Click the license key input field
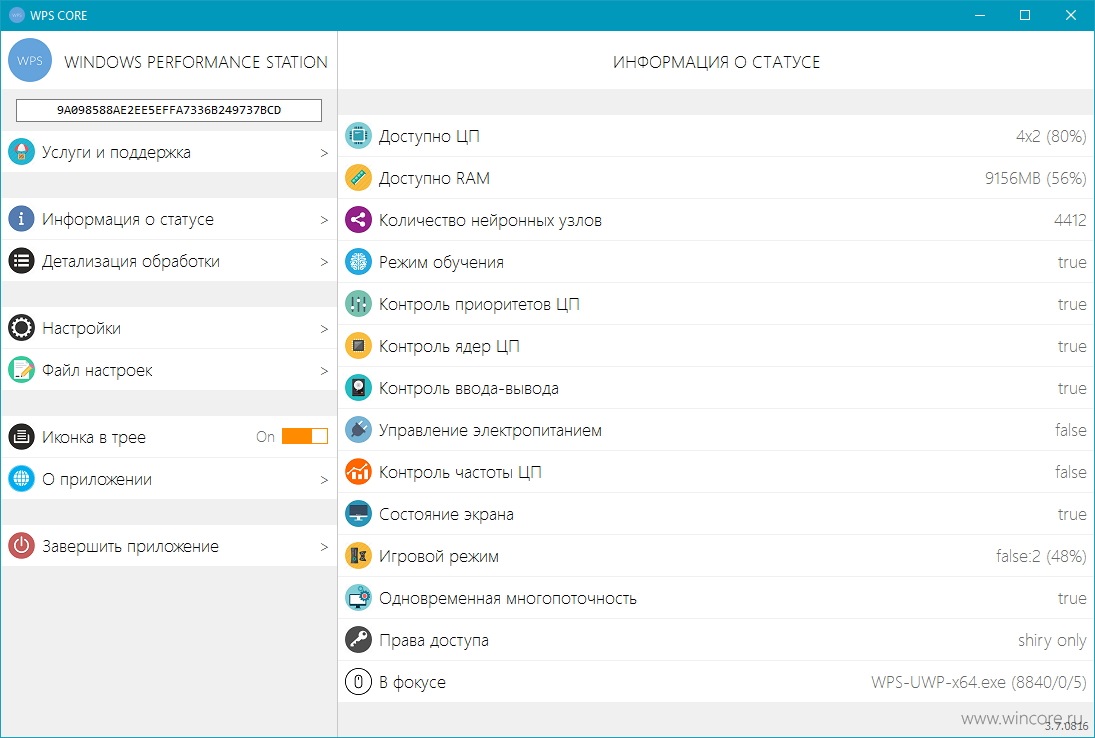This screenshot has height=738, width=1095. tap(169, 110)
